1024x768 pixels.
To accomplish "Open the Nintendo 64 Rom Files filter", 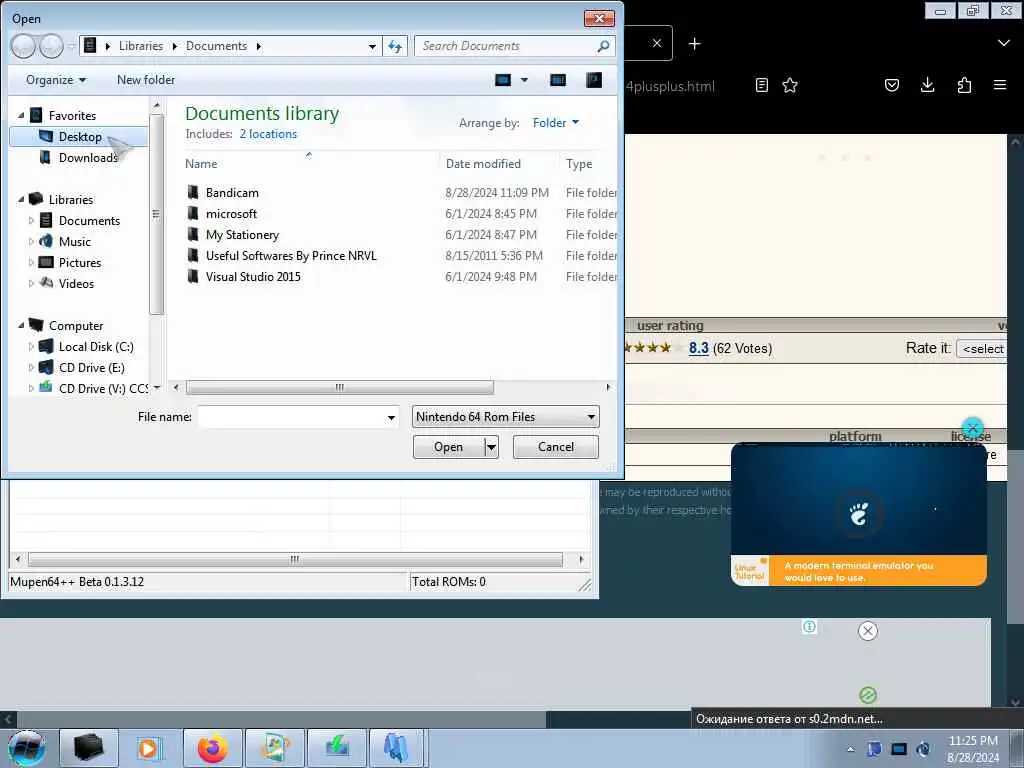I will (505, 417).
